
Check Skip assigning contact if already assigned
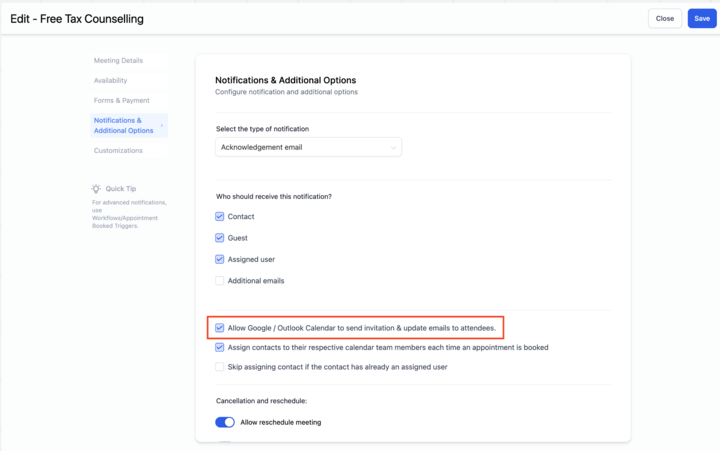point(219,367)
